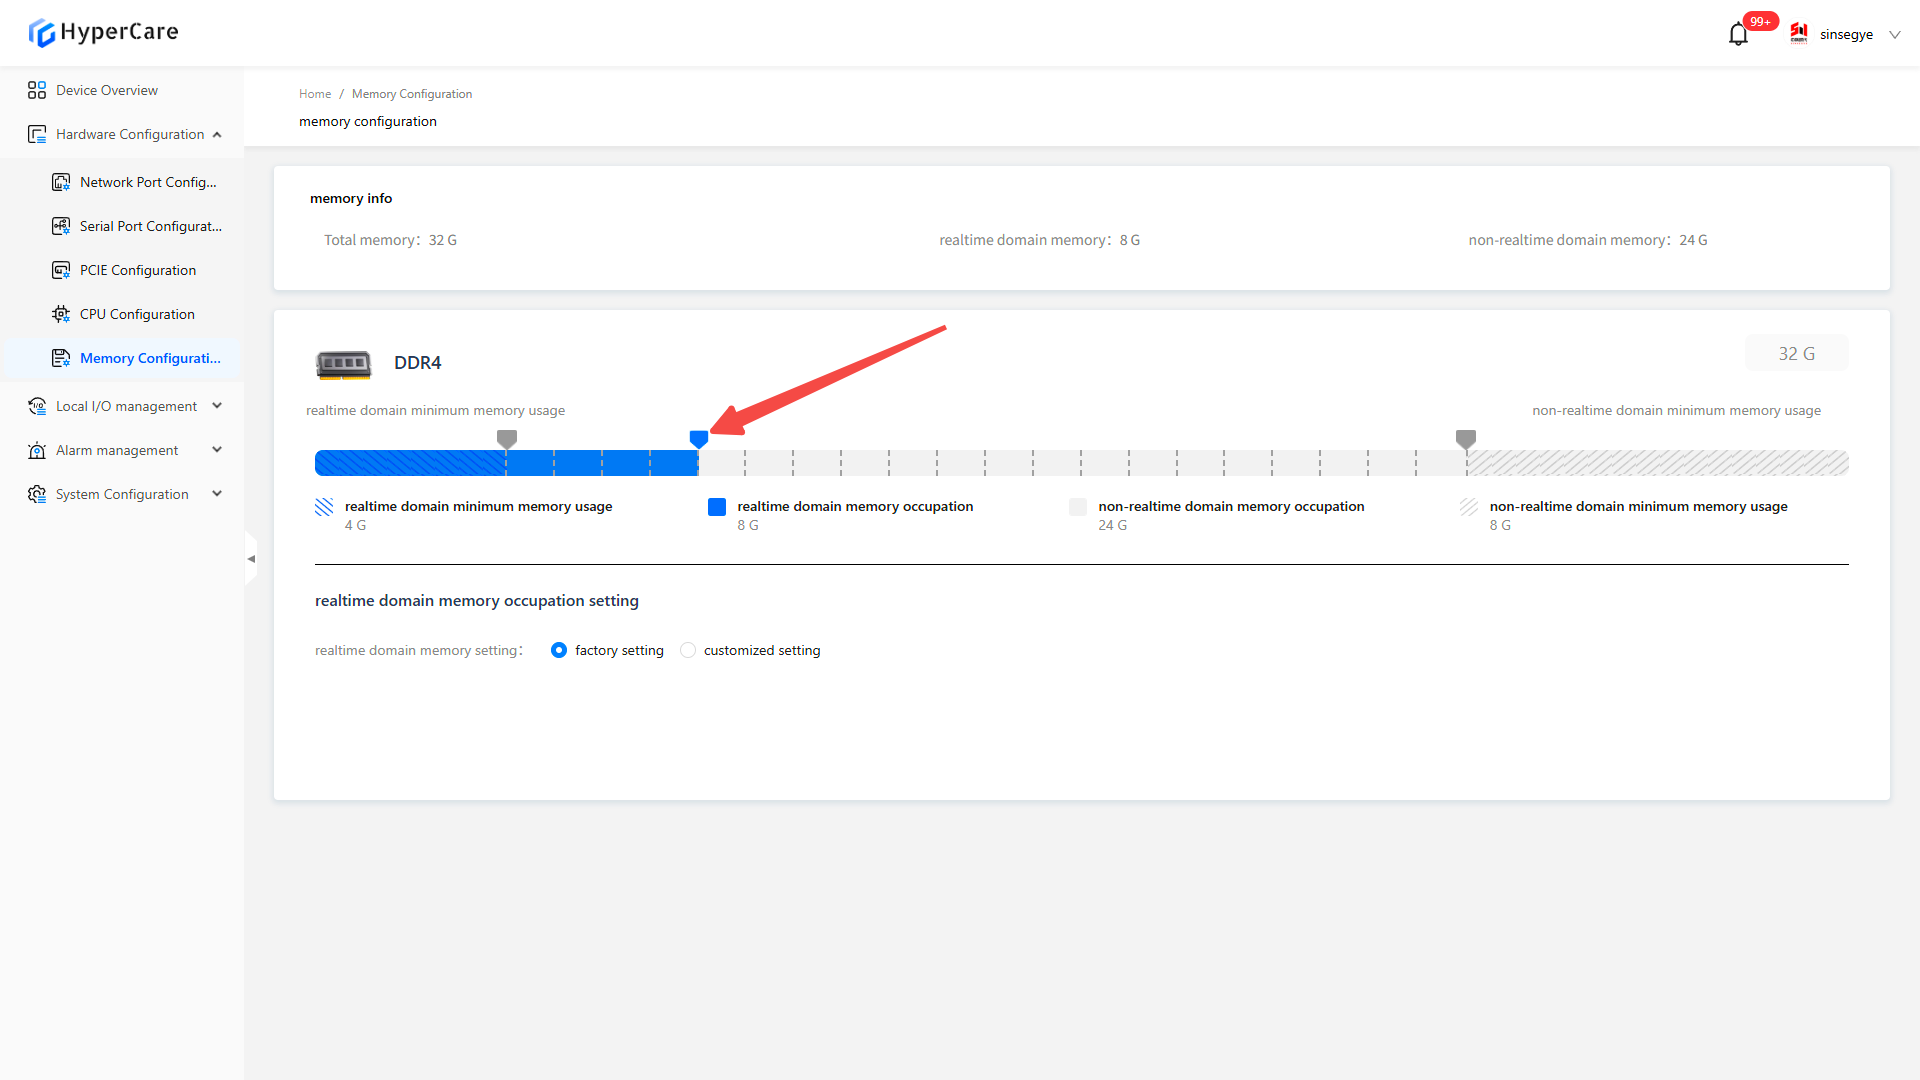Select the factory setting radio button

point(559,650)
